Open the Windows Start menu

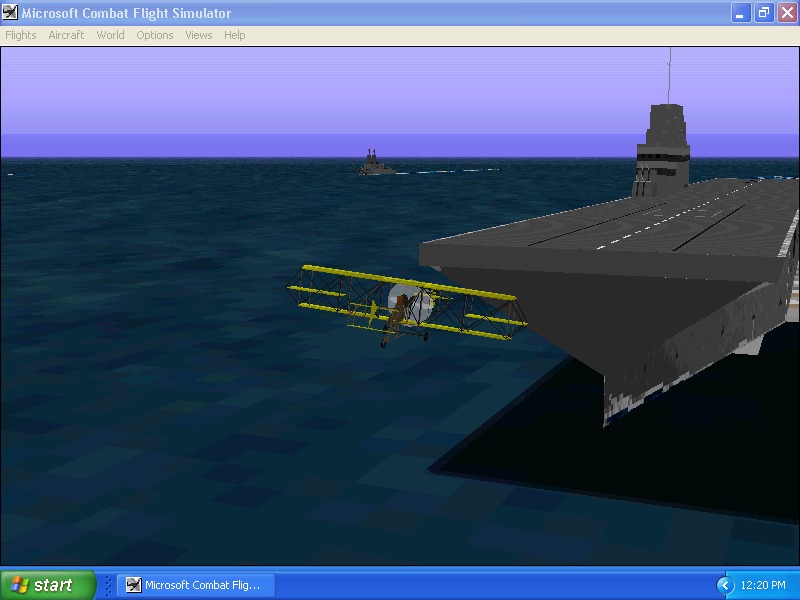click(x=48, y=585)
